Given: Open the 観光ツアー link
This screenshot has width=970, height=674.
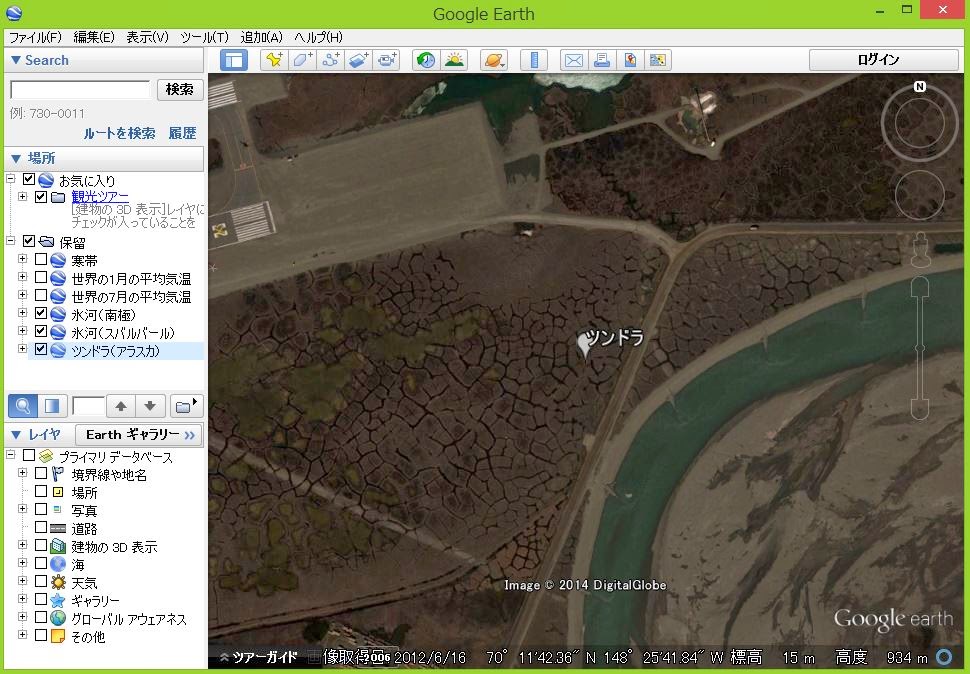Looking at the screenshot, I should coord(100,197).
